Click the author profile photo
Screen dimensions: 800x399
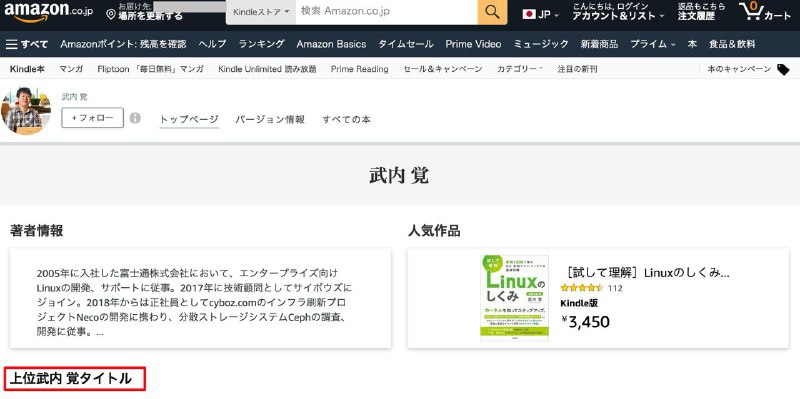tap(26, 111)
